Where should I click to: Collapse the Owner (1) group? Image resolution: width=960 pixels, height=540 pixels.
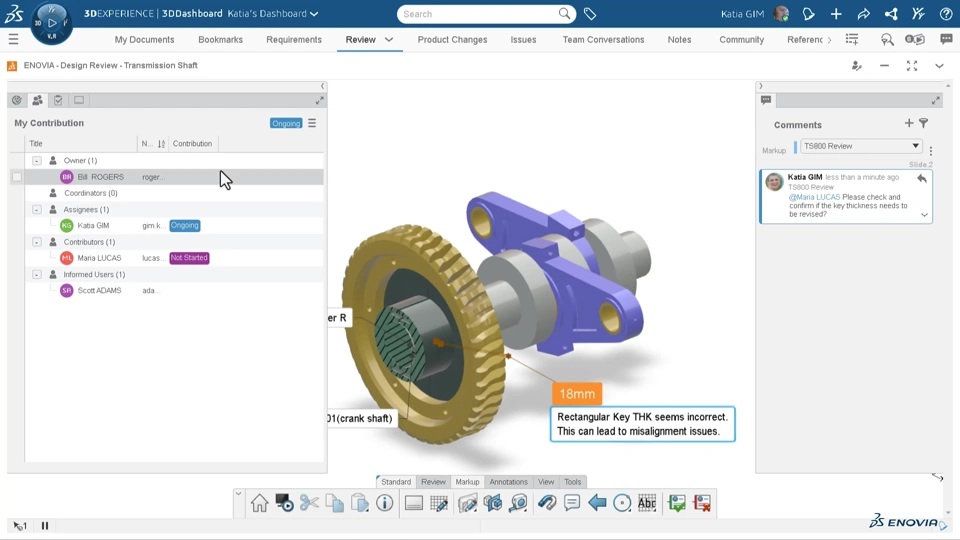click(x=37, y=160)
